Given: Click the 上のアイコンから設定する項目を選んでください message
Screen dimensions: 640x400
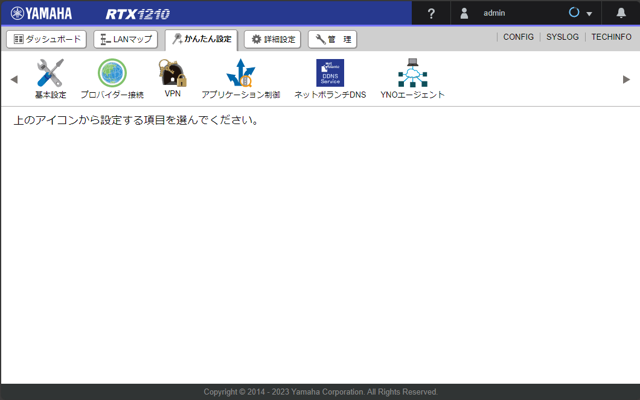Looking at the screenshot, I should tap(136, 120).
